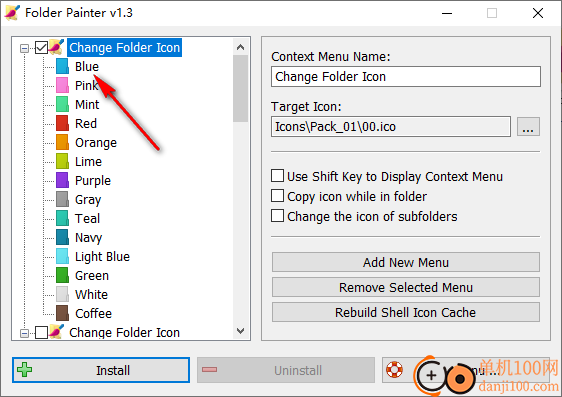Click the paintbrush icon of second Change Folder Icon

(57, 332)
